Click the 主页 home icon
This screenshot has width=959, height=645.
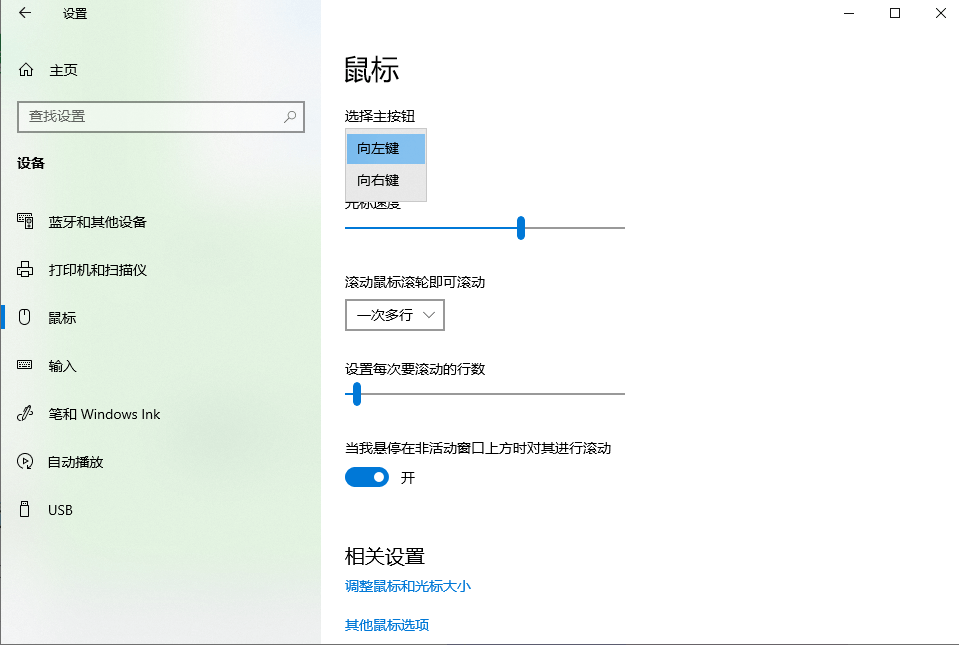pos(24,69)
